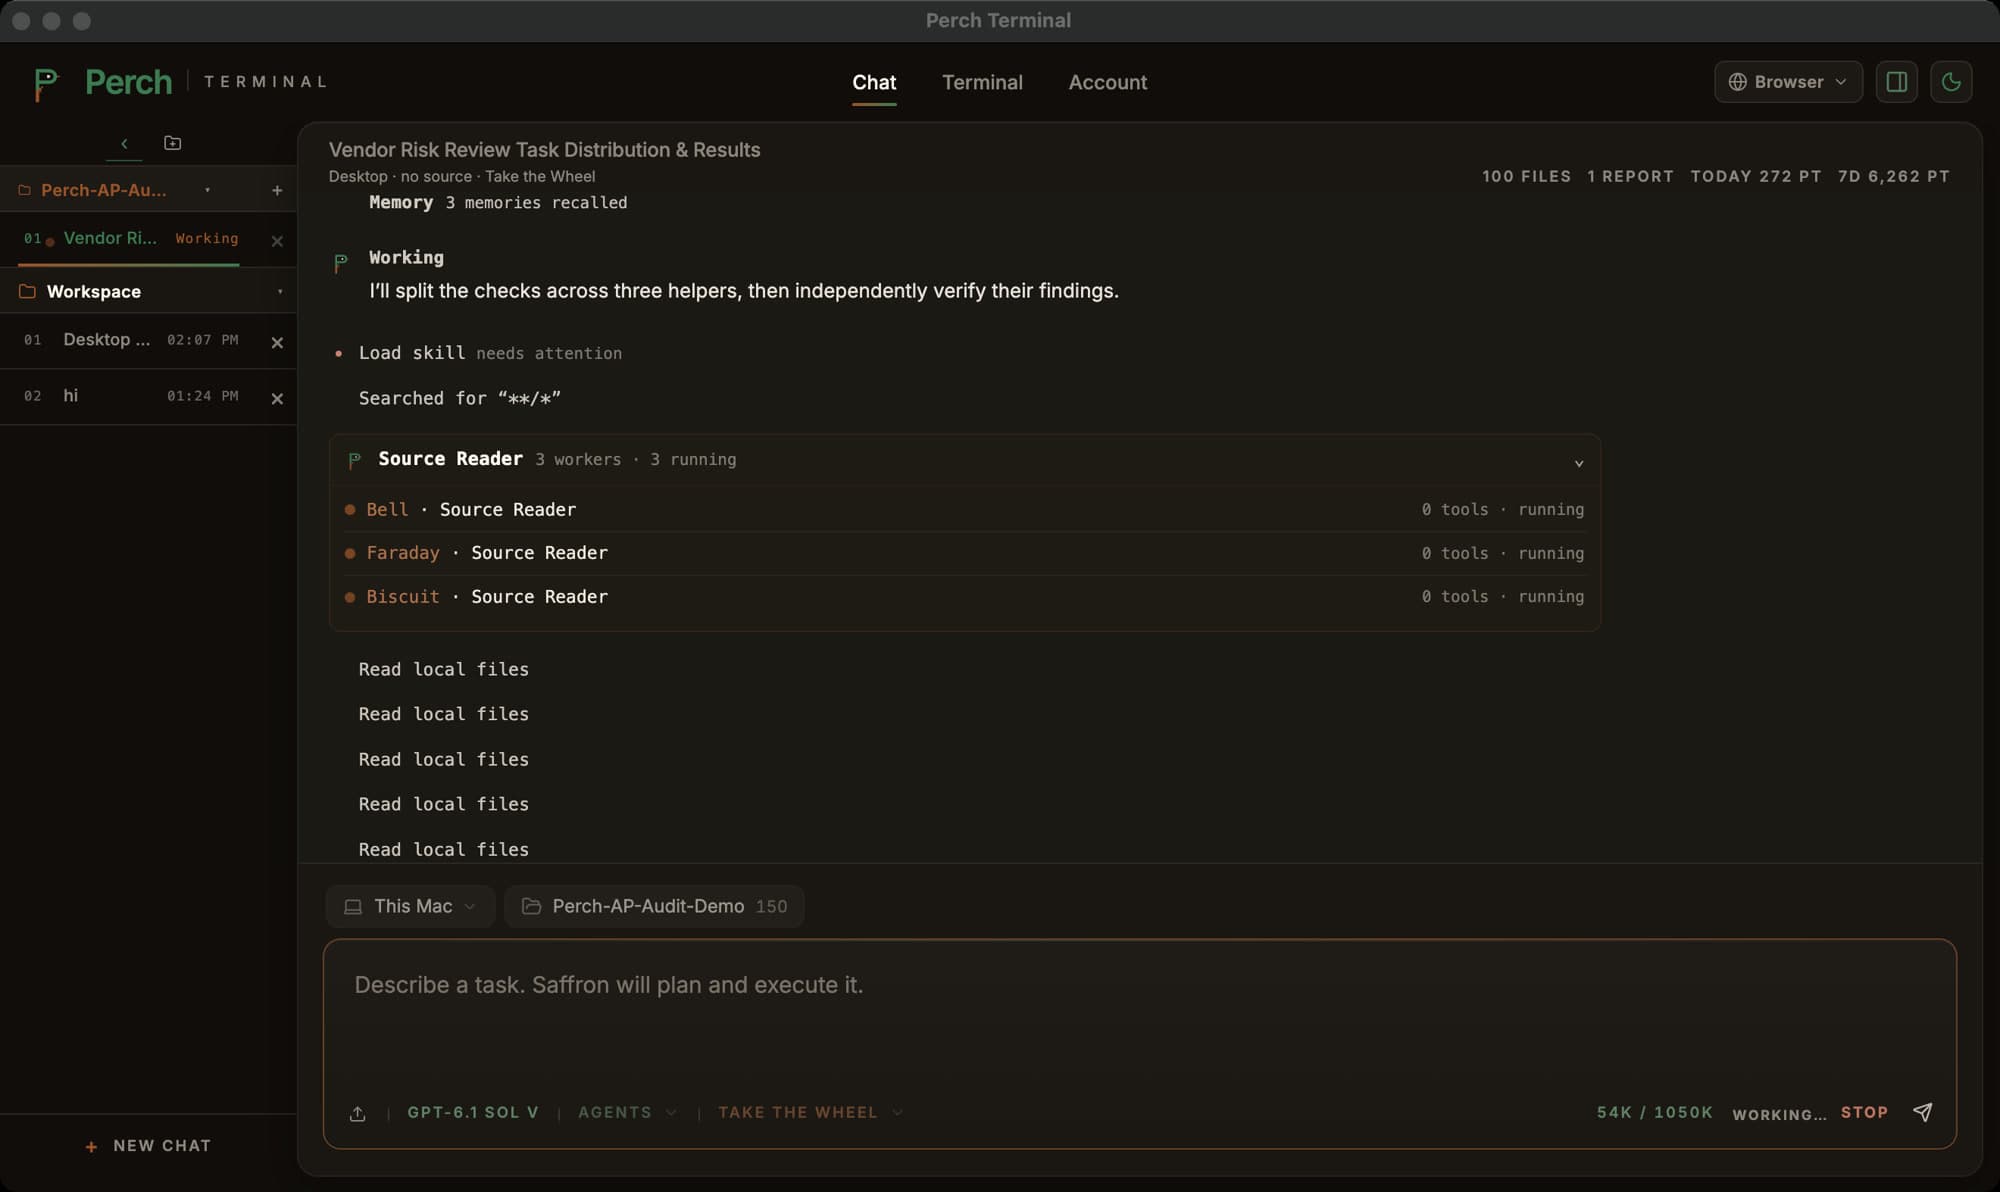Click the new folder icon in sidebar
The image size is (2000, 1192).
click(172, 143)
